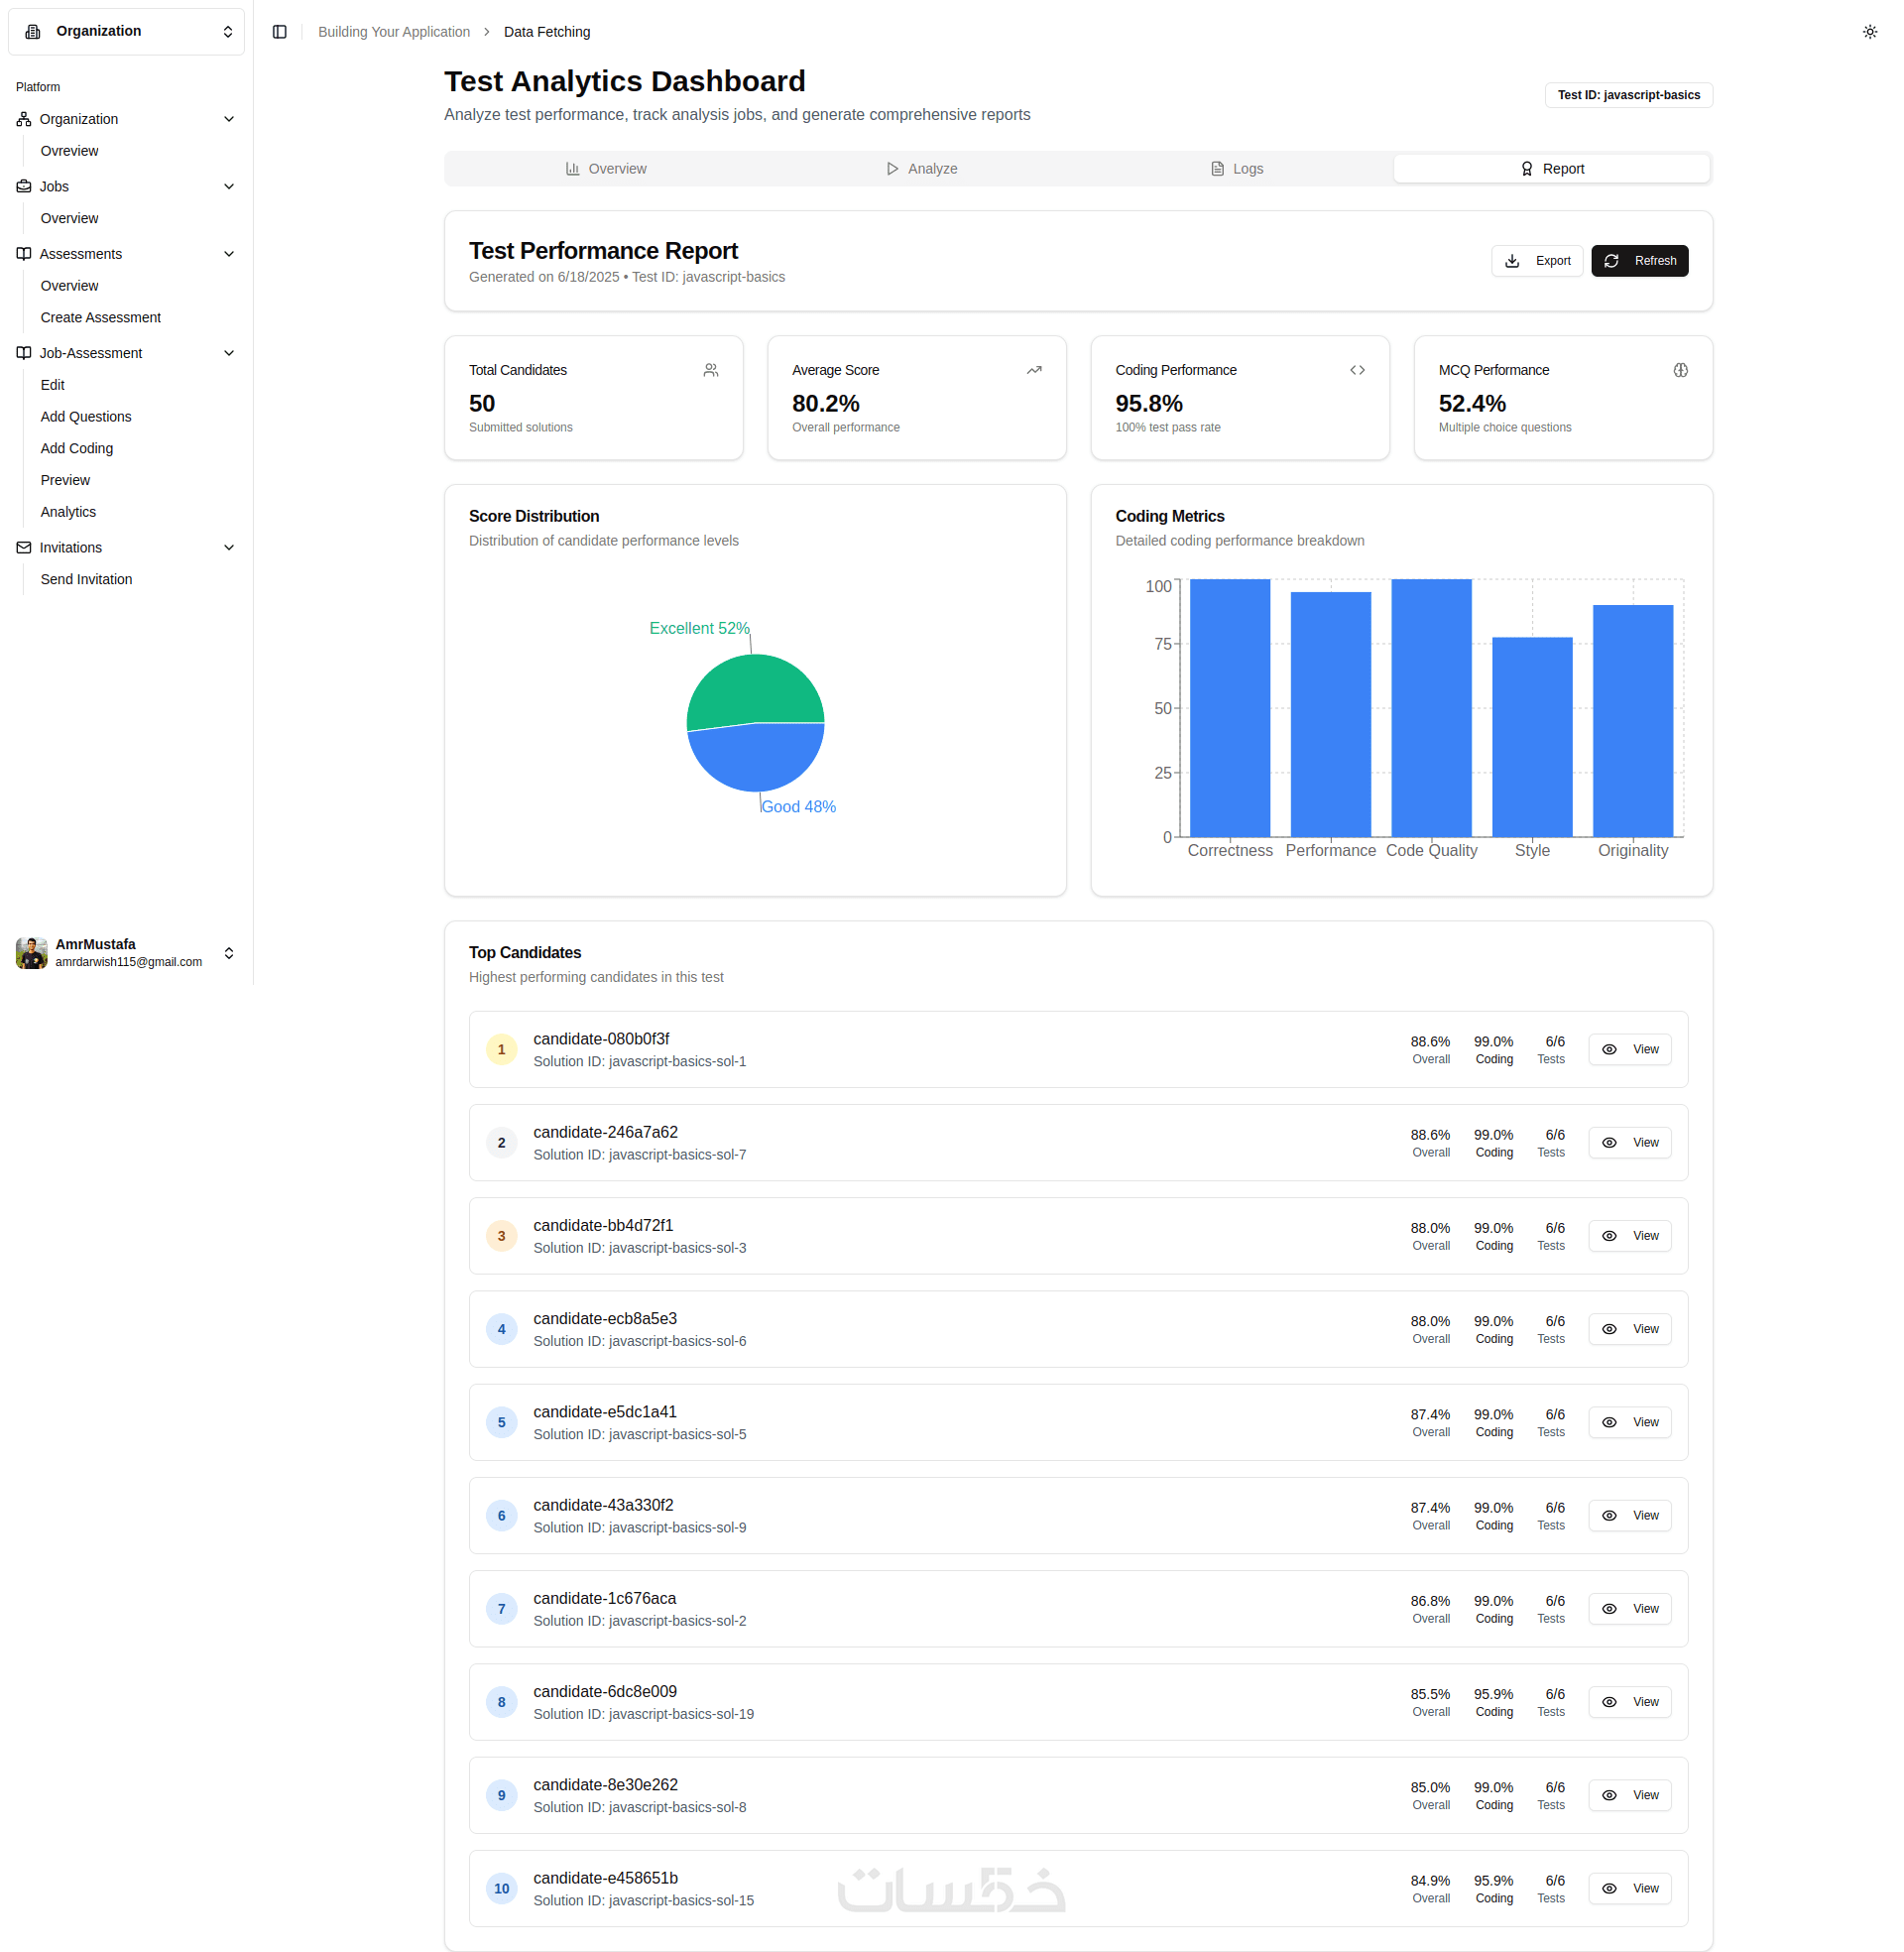The height and width of the screenshot is (1952, 1904).
Task: Collapse the Job-Assessment sidebar section
Action: click(x=228, y=353)
